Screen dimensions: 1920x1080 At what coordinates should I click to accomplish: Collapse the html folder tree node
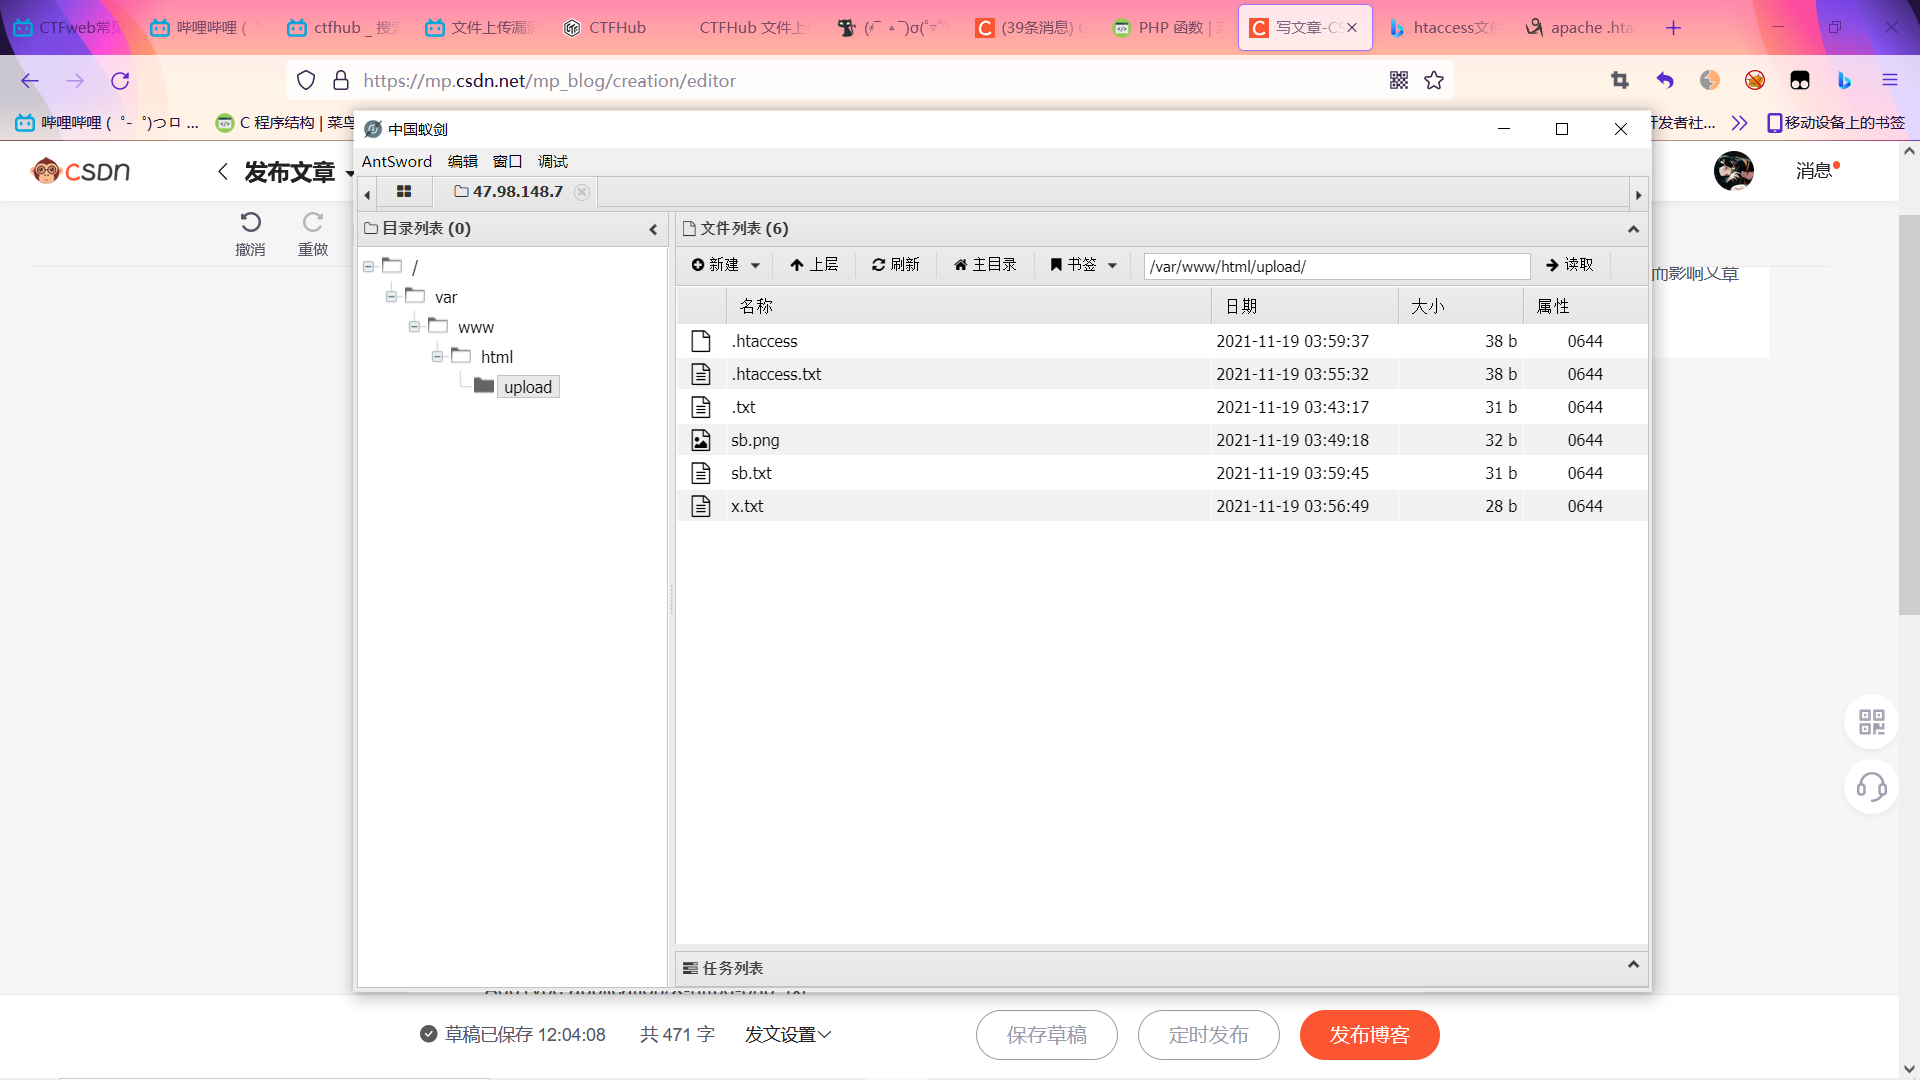pyautogui.click(x=437, y=357)
